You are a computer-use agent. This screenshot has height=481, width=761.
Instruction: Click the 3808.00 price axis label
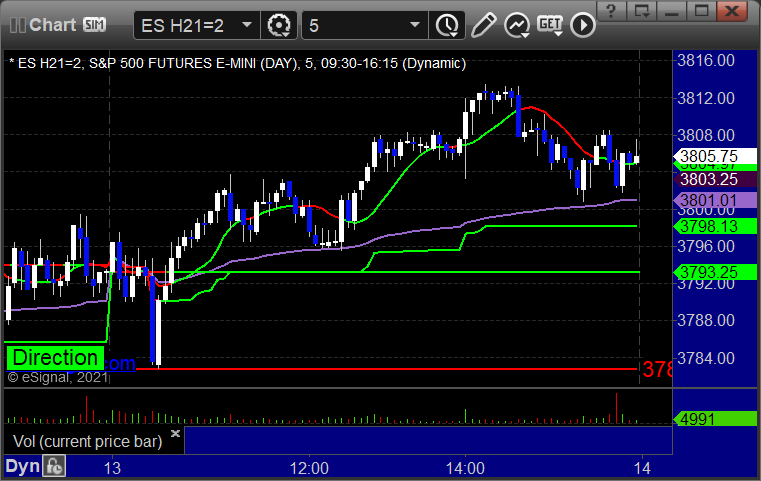click(706, 135)
